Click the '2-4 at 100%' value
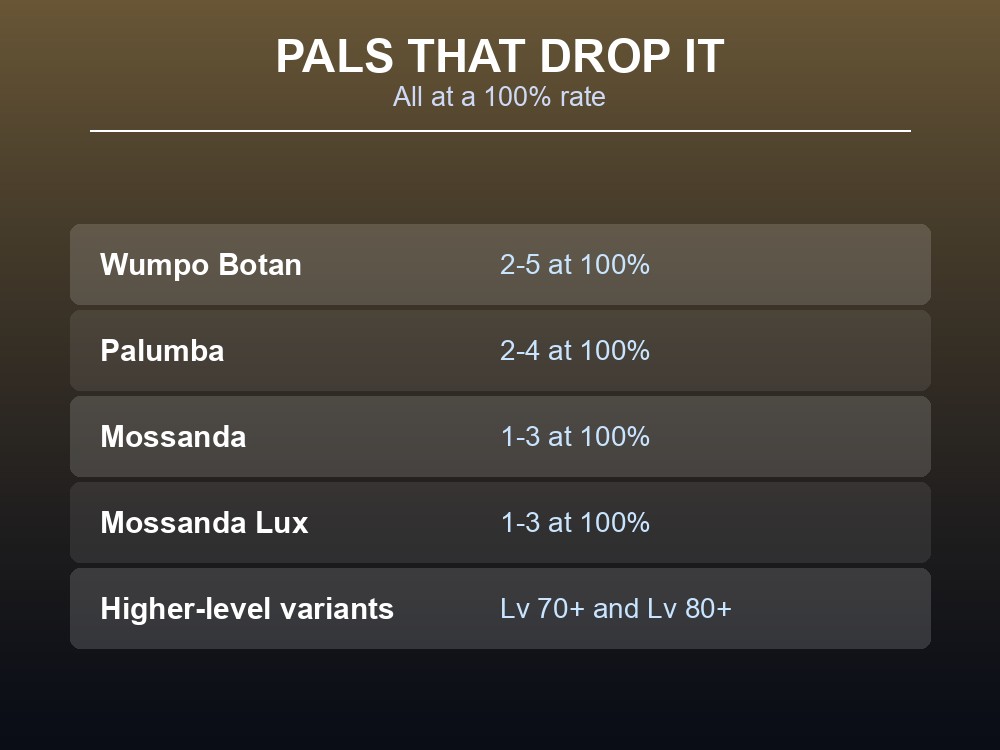The image size is (1000, 750). pos(575,351)
